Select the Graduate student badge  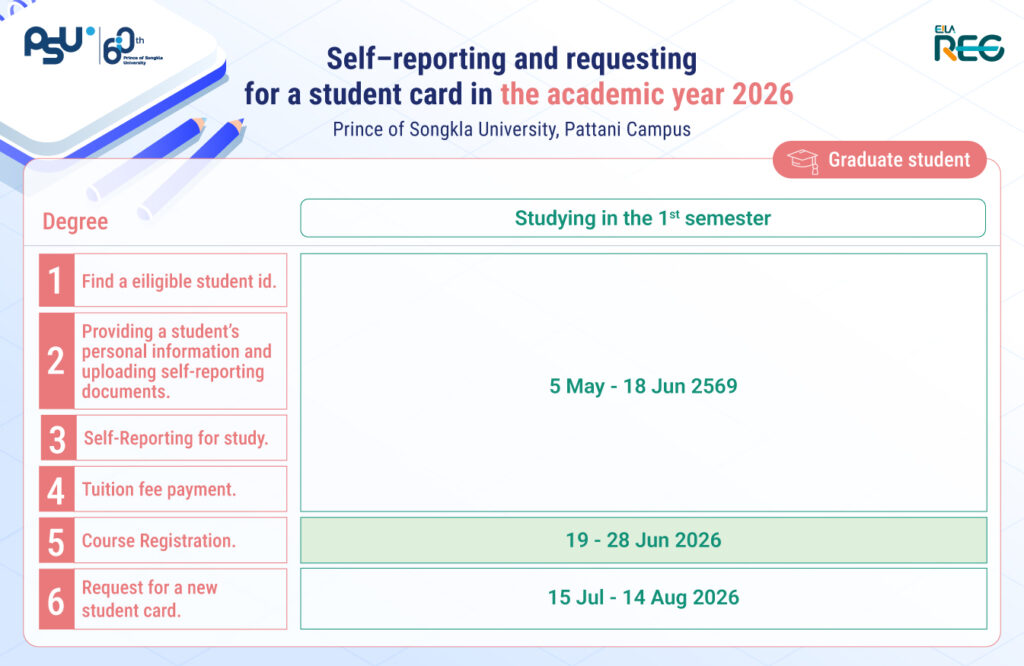pos(880,160)
